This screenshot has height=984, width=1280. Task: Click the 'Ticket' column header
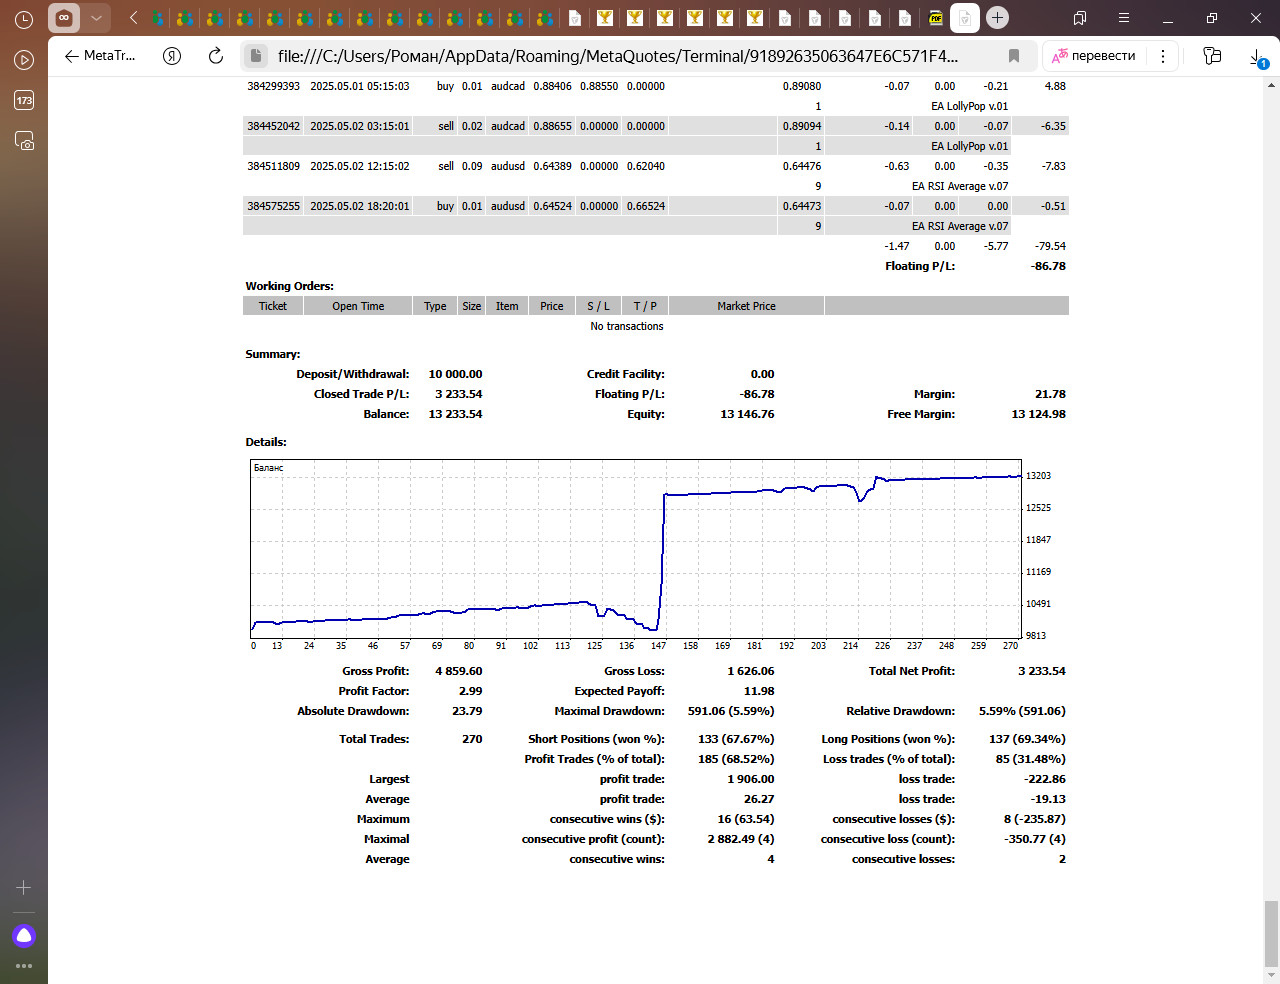(273, 306)
